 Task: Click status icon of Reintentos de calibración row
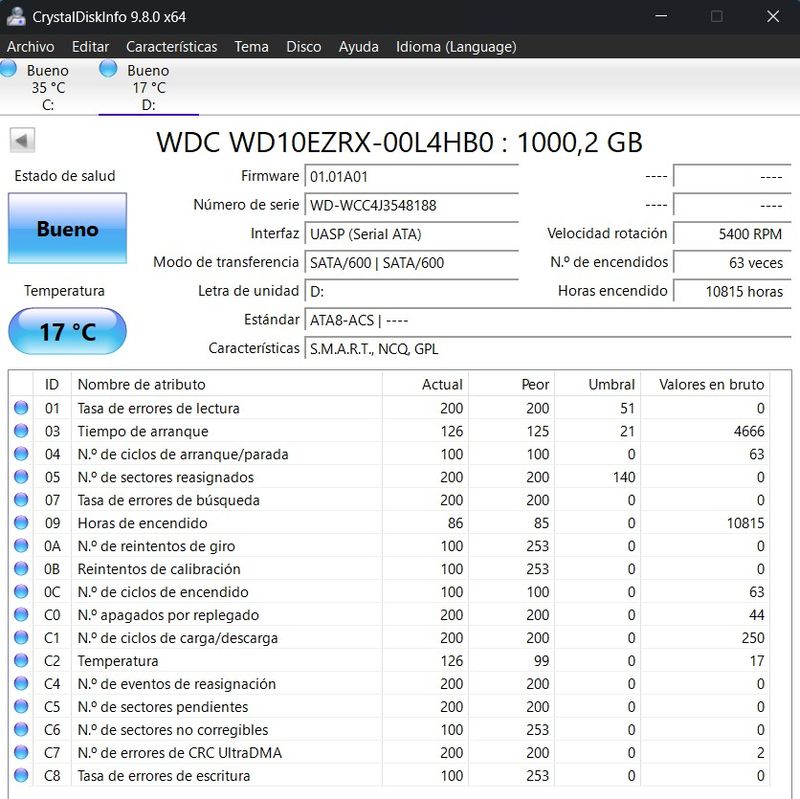(x=21, y=568)
